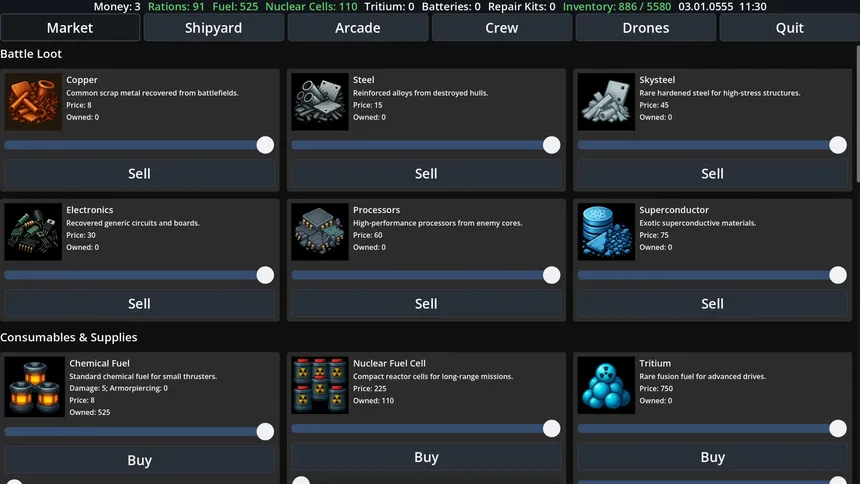Sell Copper with its Sell button

pos(139,173)
